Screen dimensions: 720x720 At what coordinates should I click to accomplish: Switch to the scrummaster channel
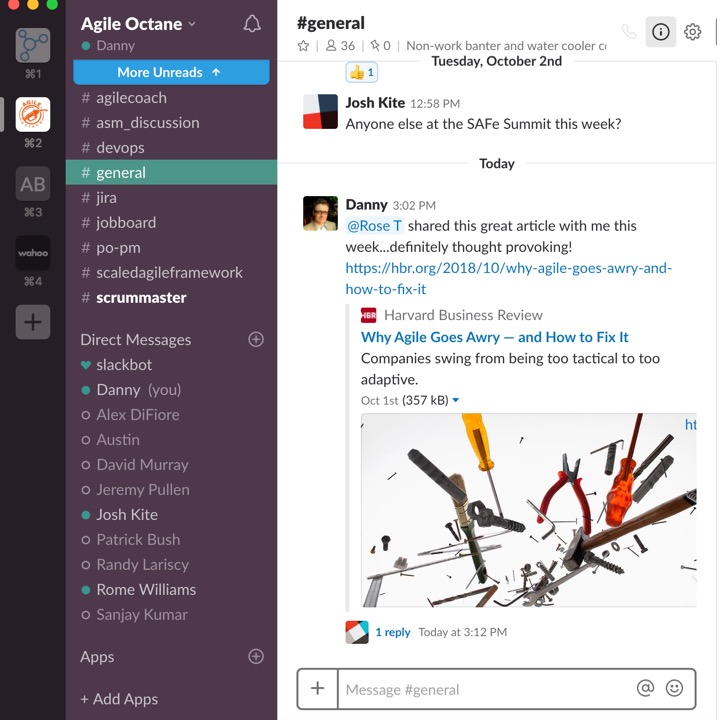coord(141,297)
